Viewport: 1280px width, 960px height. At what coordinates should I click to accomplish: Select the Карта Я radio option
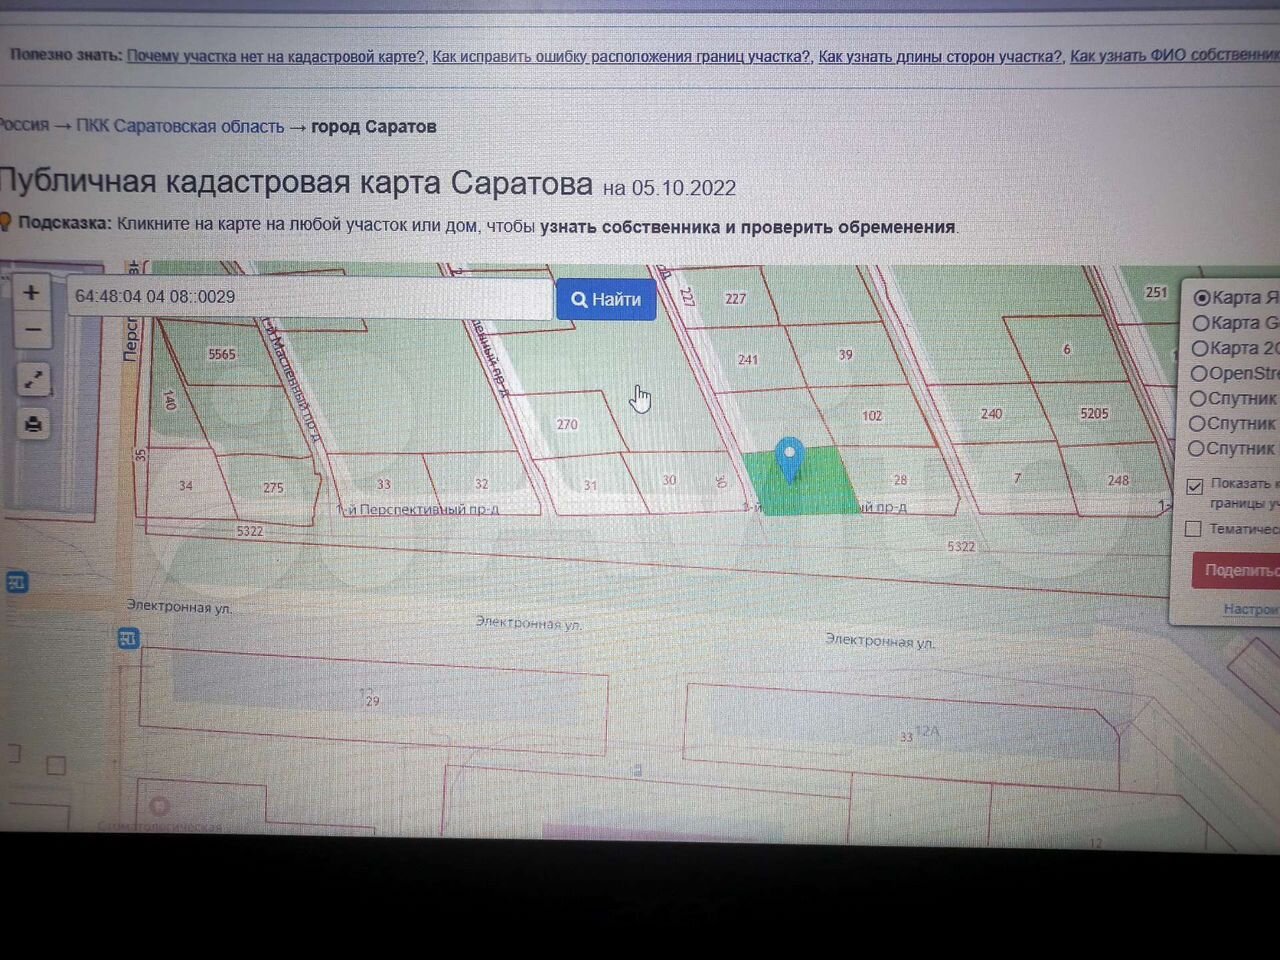[1202, 297]
